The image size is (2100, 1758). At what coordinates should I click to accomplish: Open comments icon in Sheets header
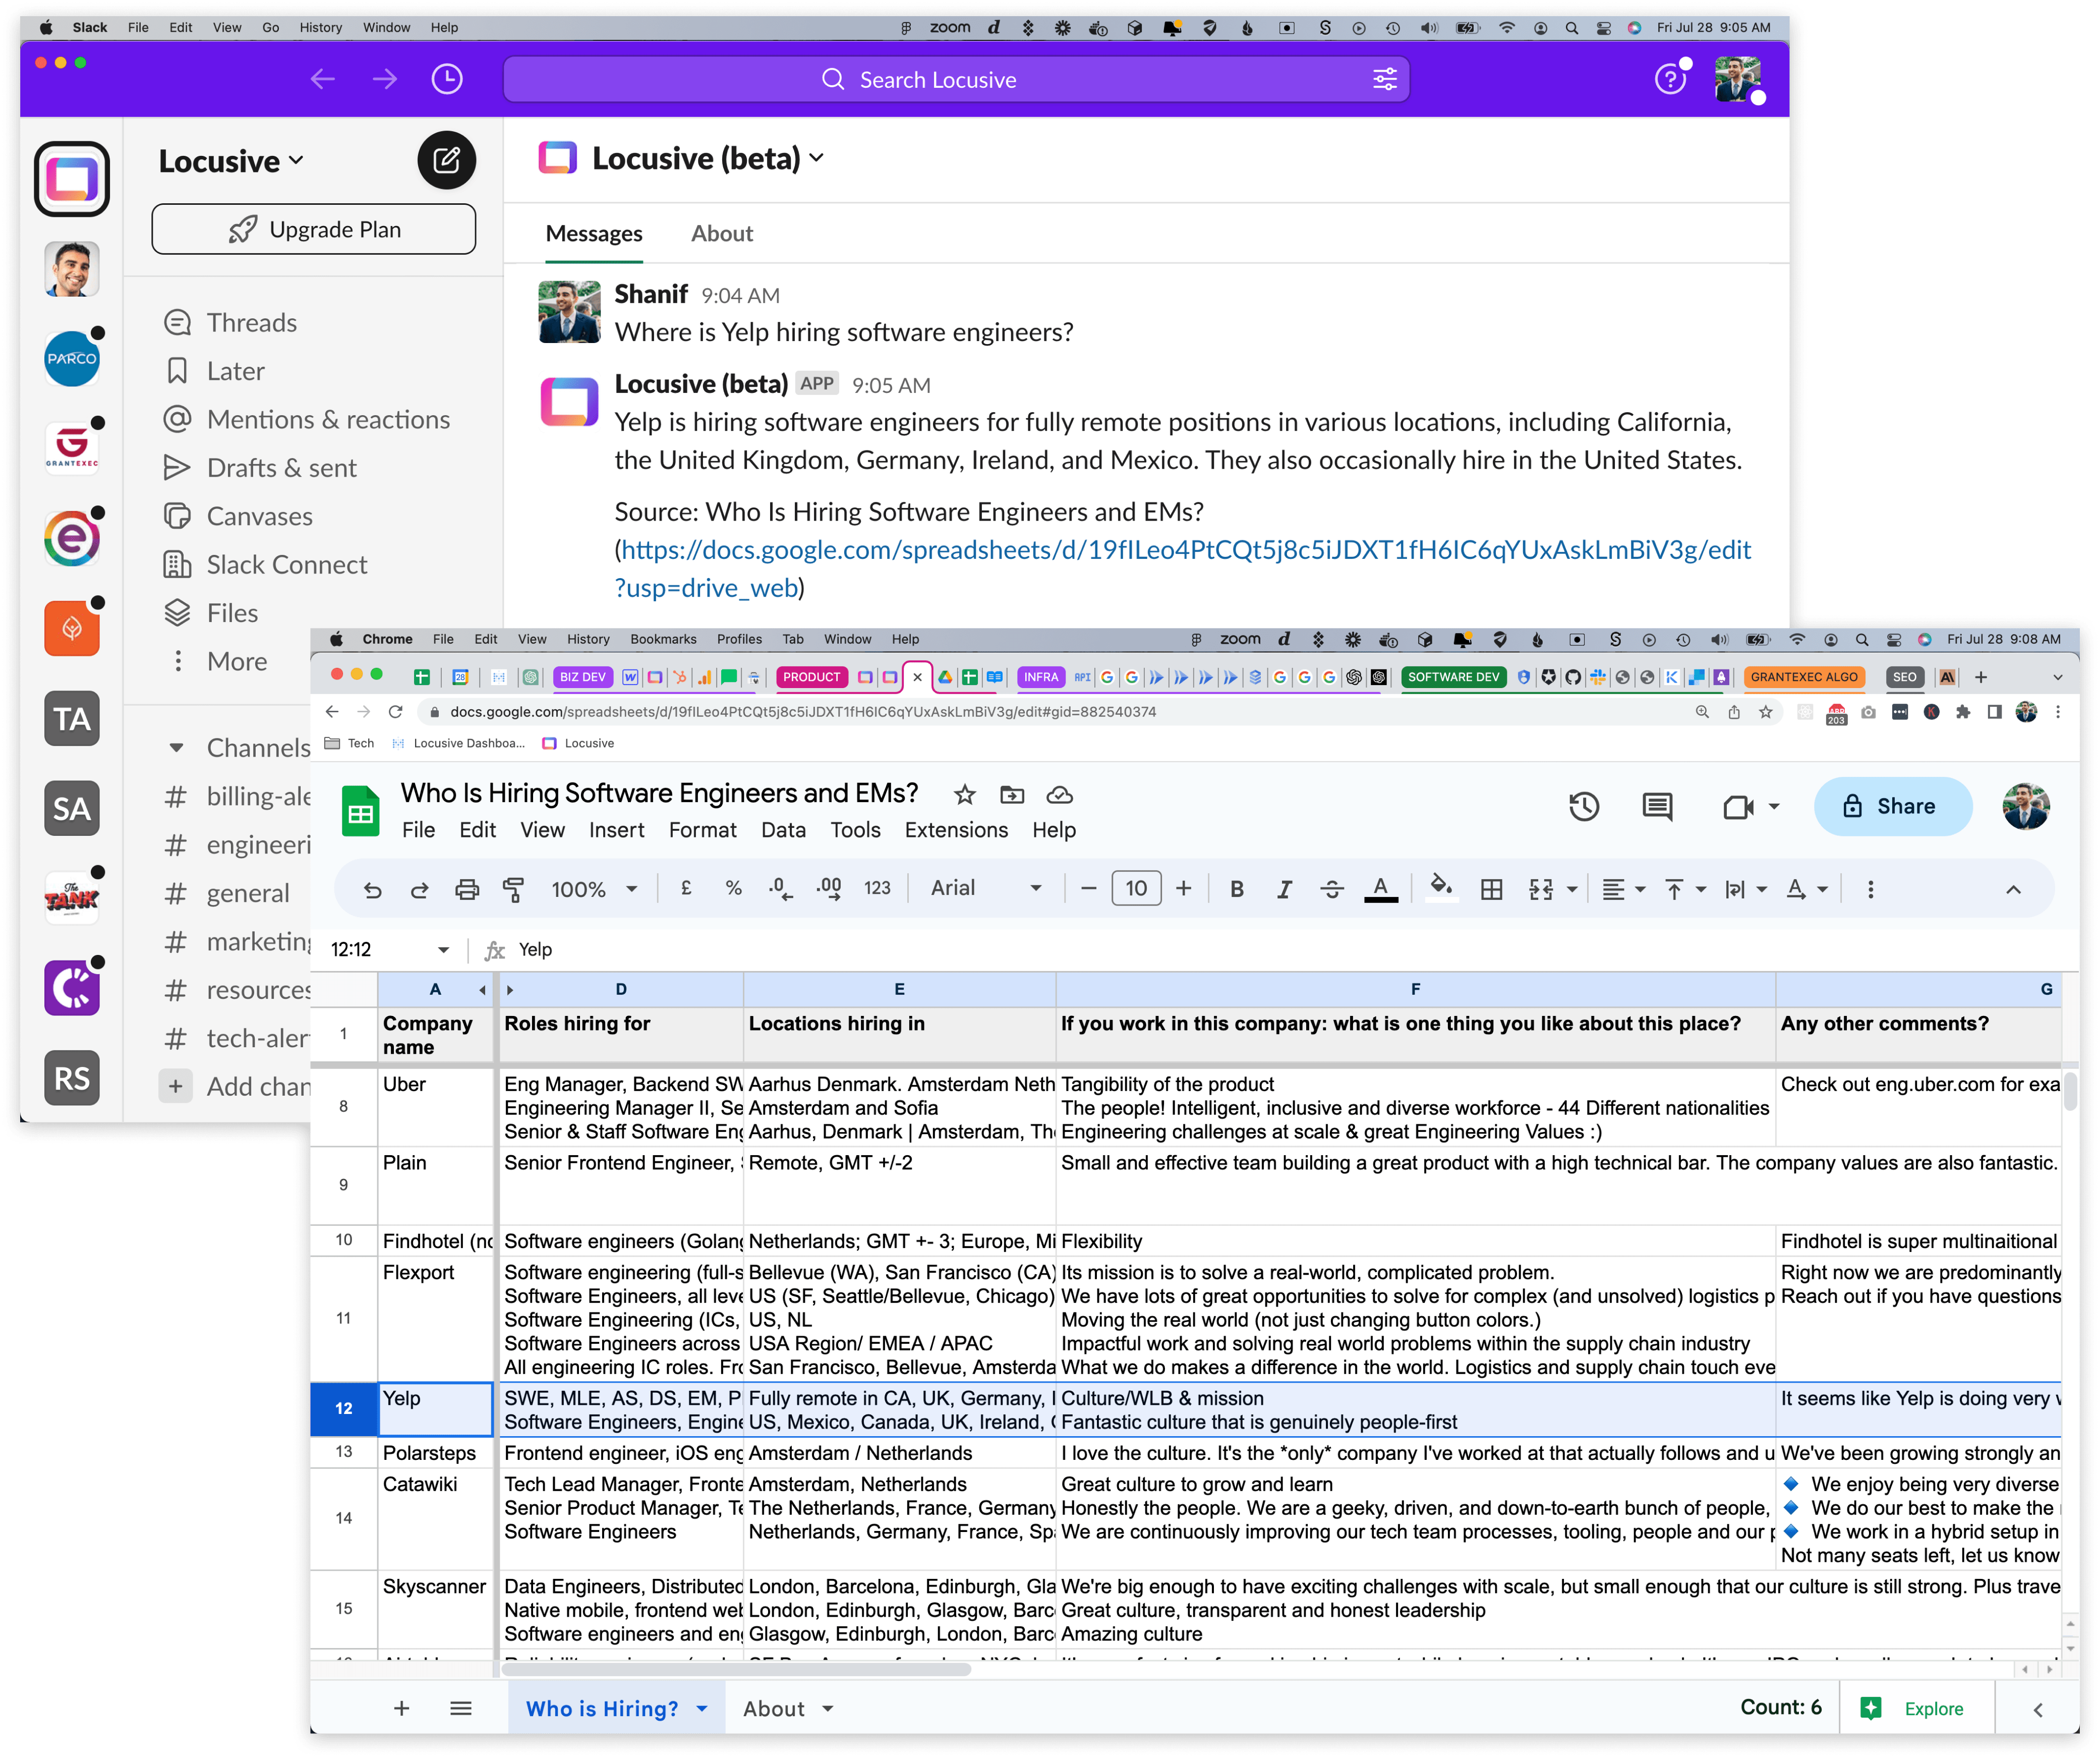pyautogui.click(x=1657, y=806)
